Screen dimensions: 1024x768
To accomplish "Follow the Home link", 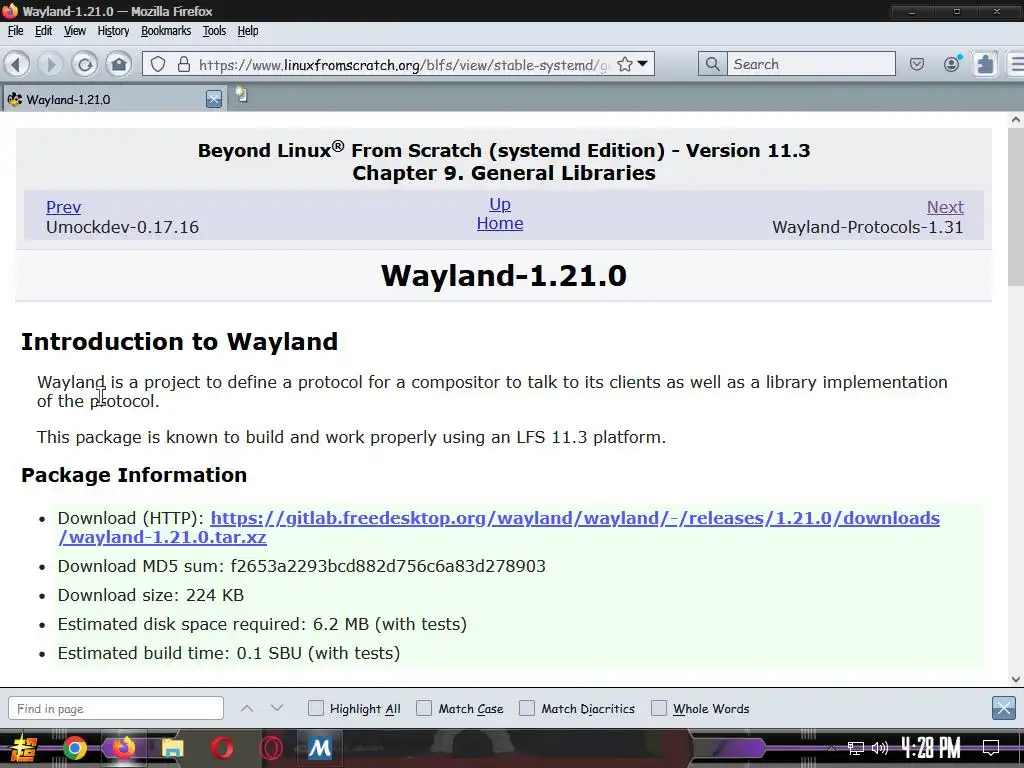I will pyautogui.click(x=500, y=223).
